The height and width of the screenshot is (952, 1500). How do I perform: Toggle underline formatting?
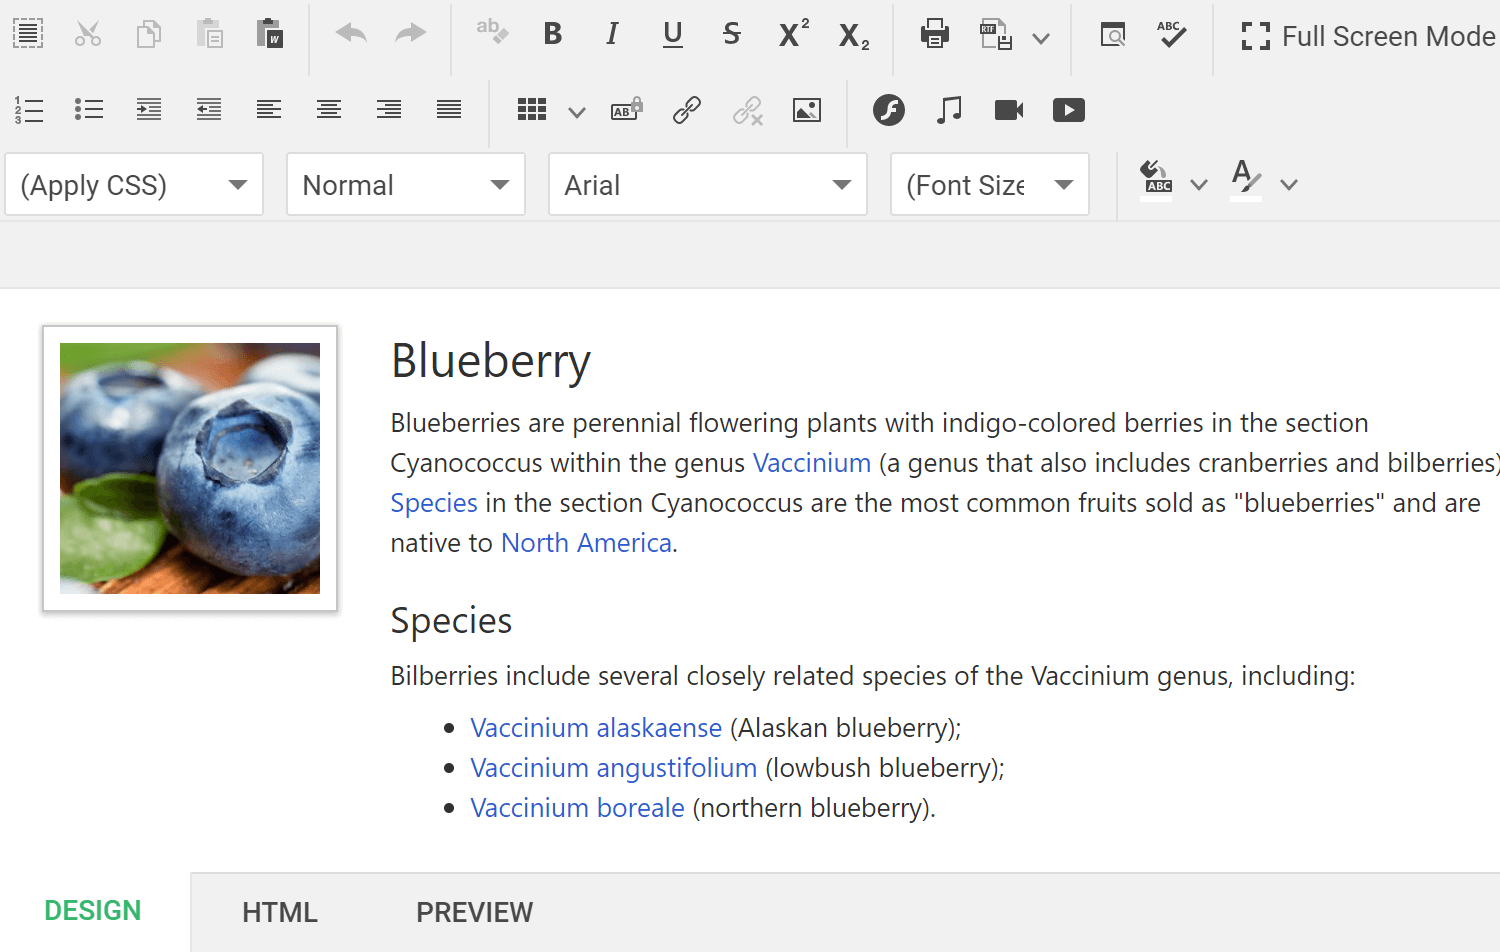tap(672, 35)
